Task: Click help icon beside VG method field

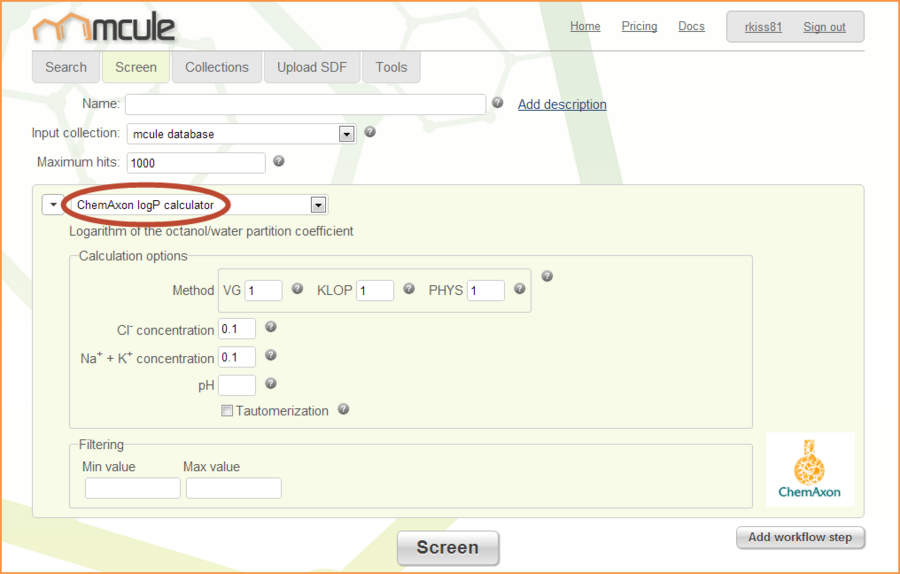Action: [297, 289]
